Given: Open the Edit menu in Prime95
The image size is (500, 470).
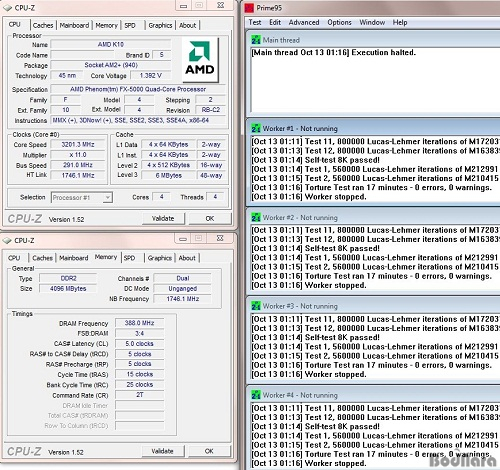Looking at the screenshot, I should [275, 22].
